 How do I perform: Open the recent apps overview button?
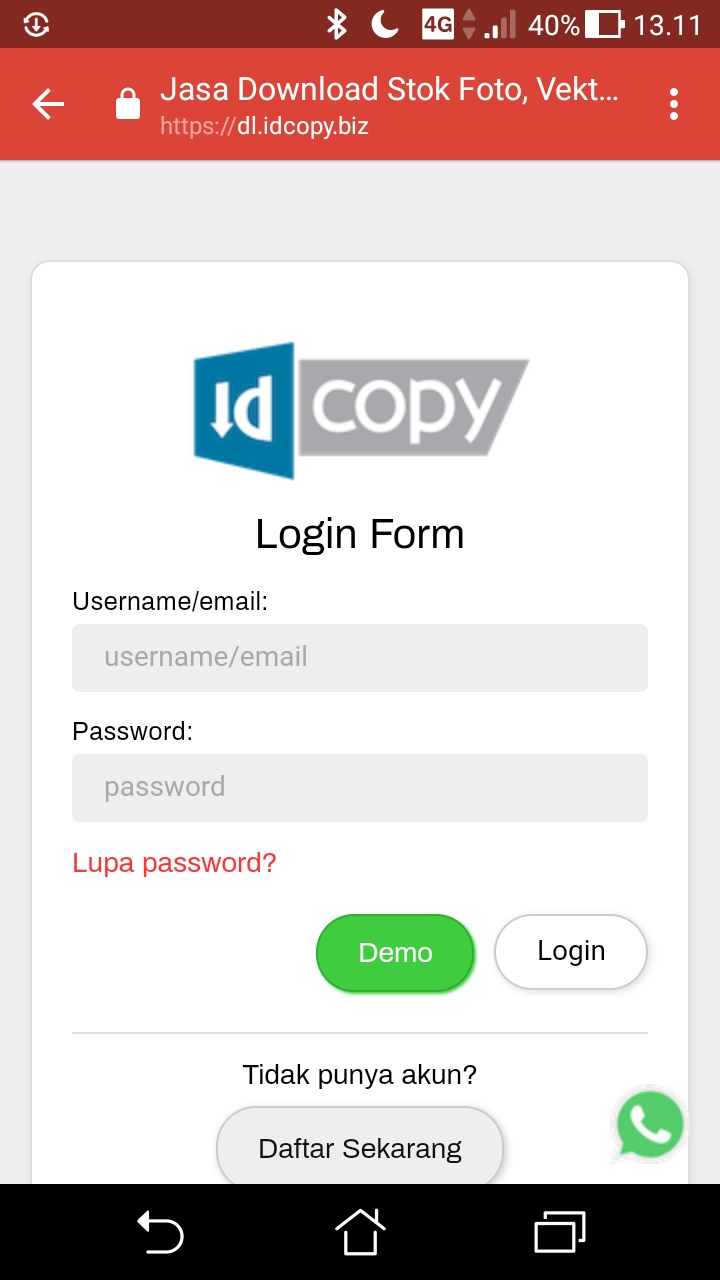[x=559, y=1231]
